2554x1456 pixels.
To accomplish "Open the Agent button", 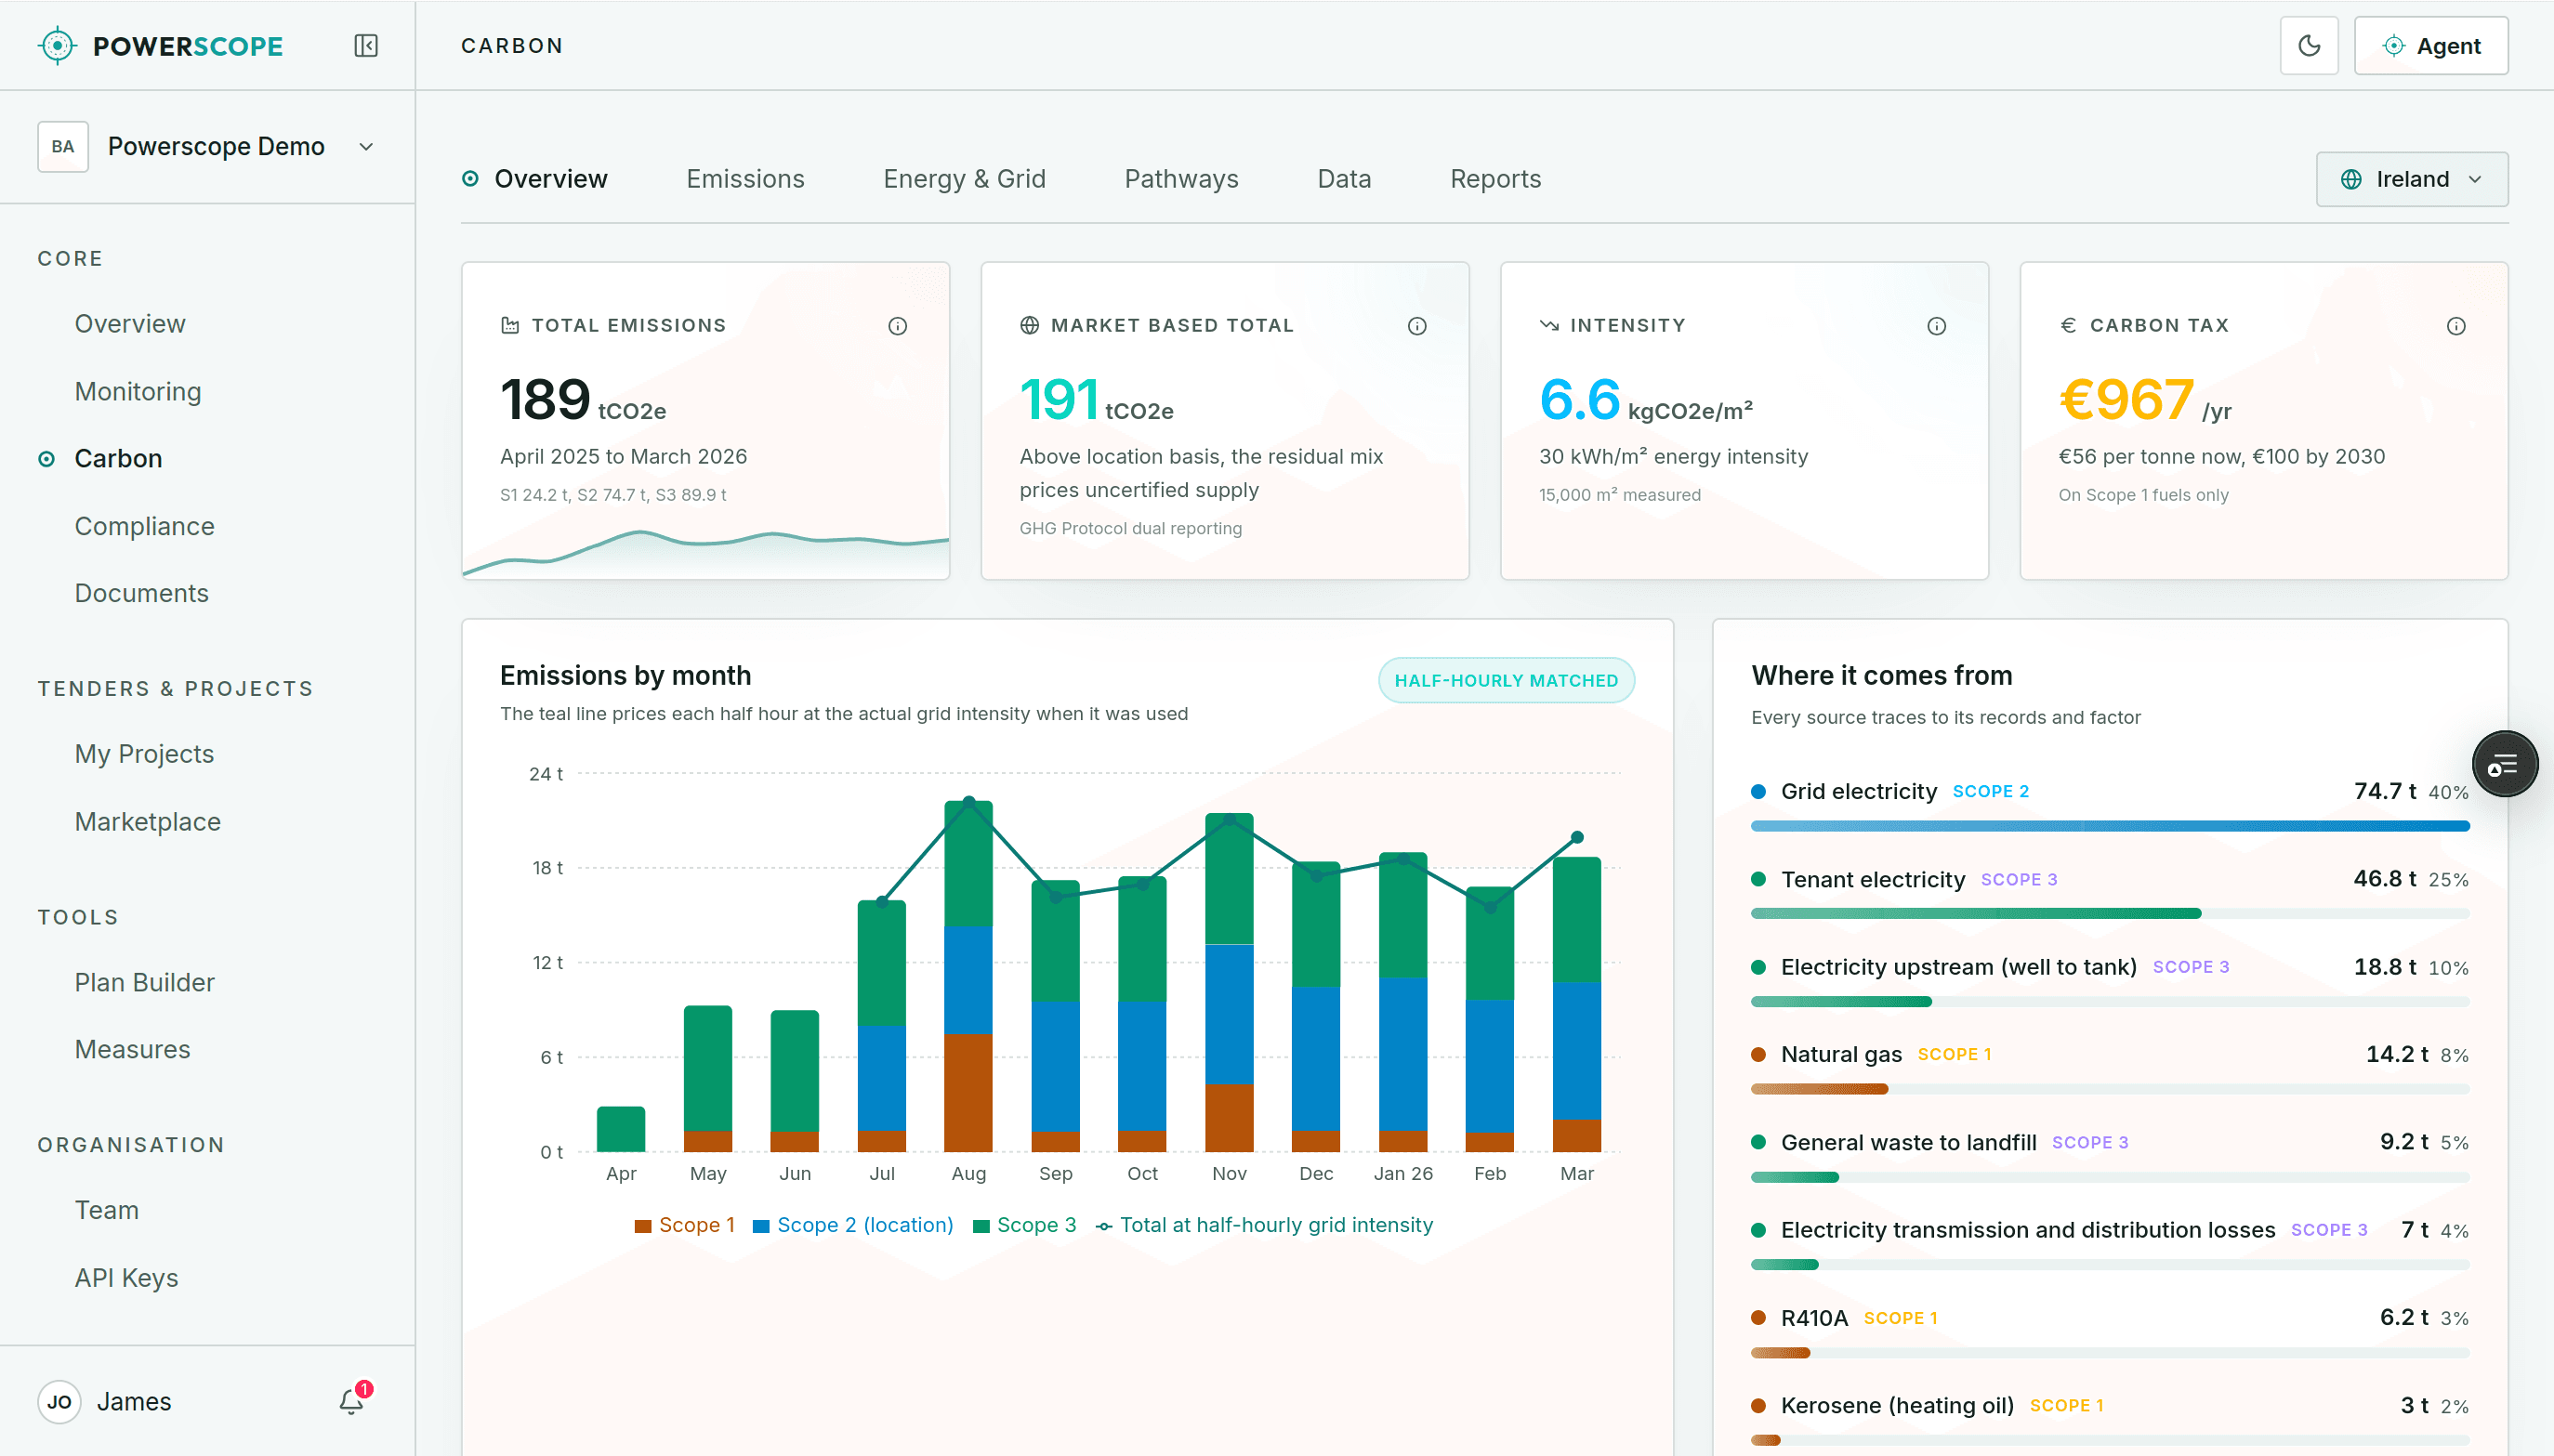I will [2431, 46].
